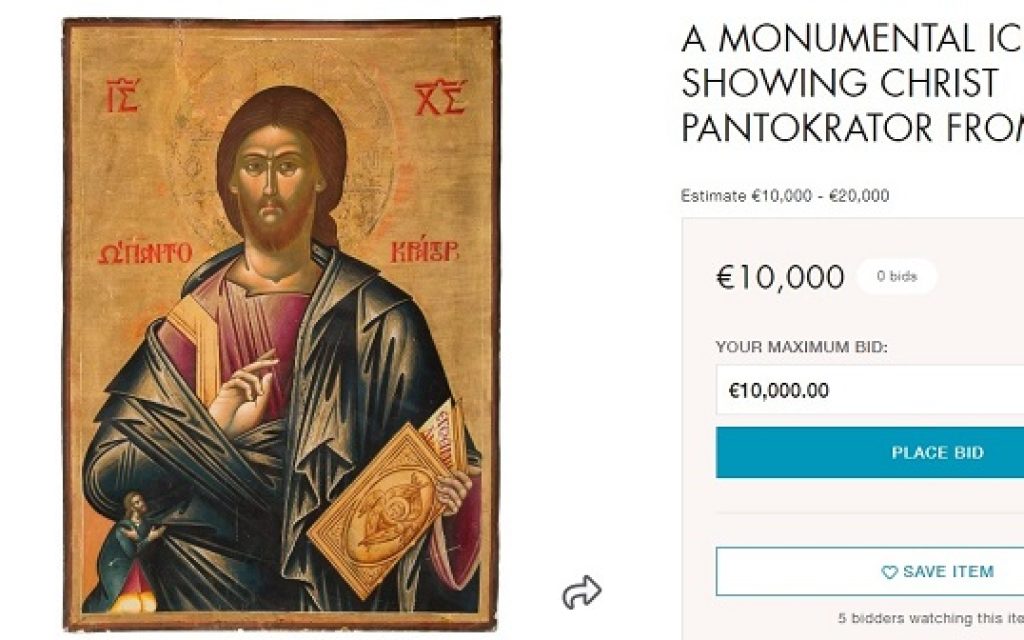Click the current €10,000 price

pos(780,277)
